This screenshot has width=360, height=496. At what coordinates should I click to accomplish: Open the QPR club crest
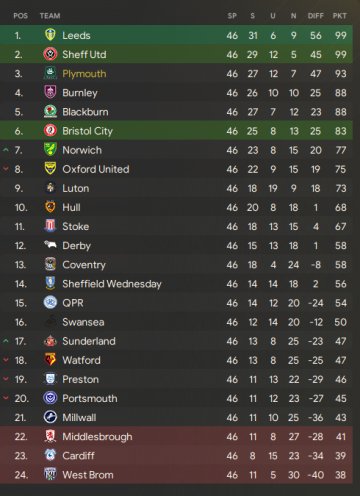coord(50,302)
